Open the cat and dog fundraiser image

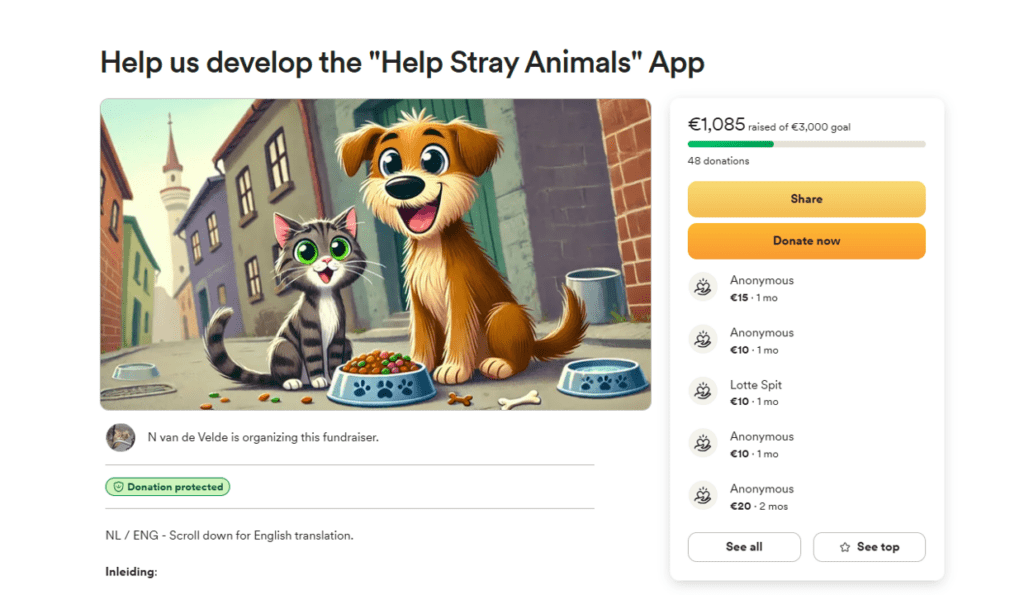[375, 254]
